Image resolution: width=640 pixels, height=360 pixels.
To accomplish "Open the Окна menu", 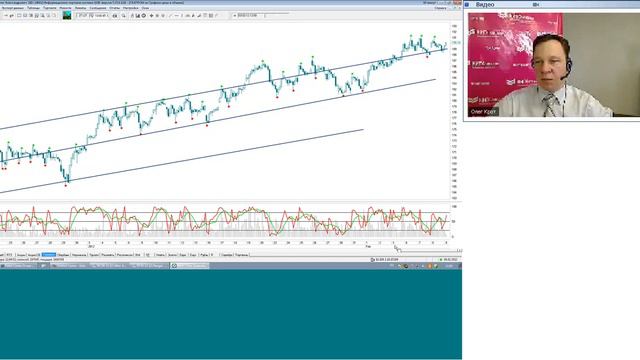I will [x=145, y=8].
